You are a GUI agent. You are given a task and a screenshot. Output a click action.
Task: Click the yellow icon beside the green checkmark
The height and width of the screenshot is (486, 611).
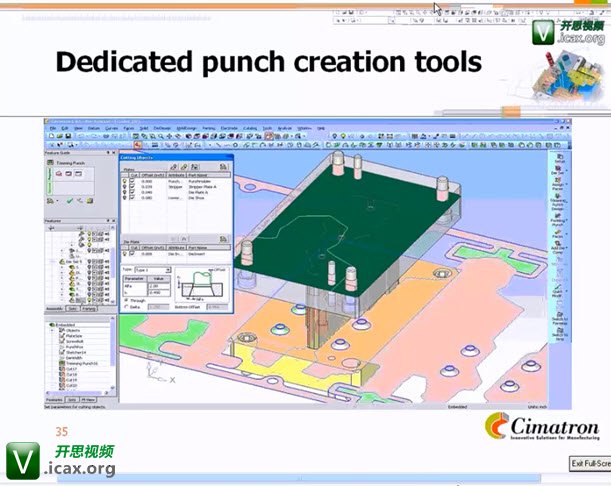pyautogui.click(x=90, y=201)
